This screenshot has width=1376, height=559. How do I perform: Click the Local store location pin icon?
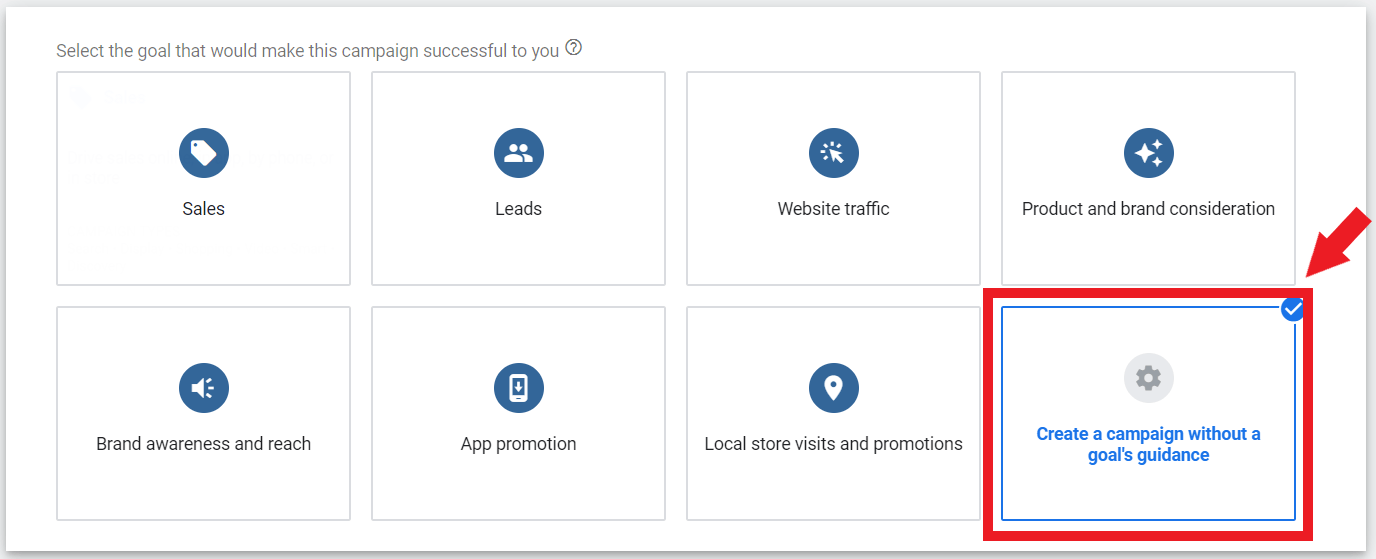click(833, 388)
